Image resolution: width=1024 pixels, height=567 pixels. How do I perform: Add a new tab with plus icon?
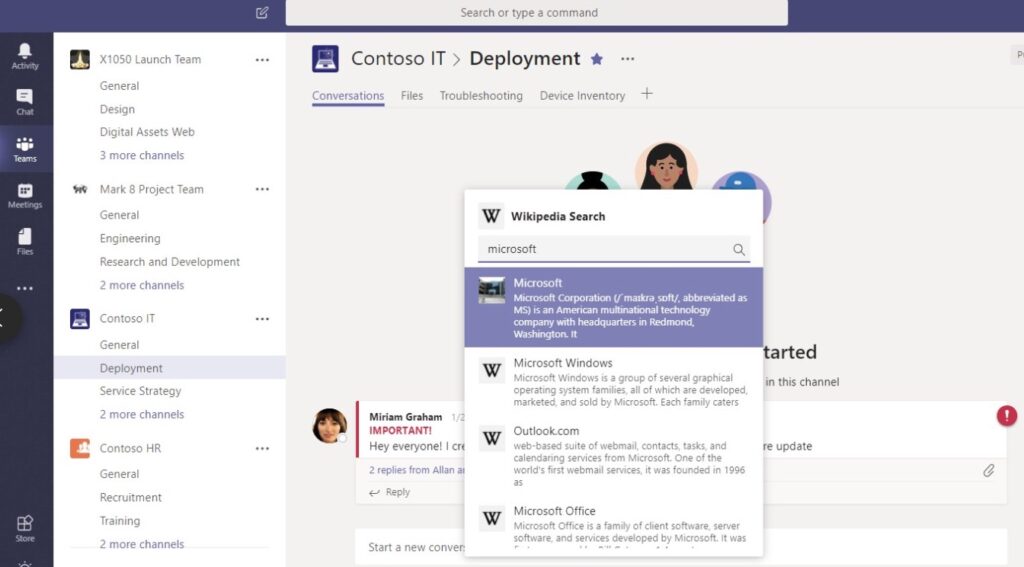tap(647, 94)
